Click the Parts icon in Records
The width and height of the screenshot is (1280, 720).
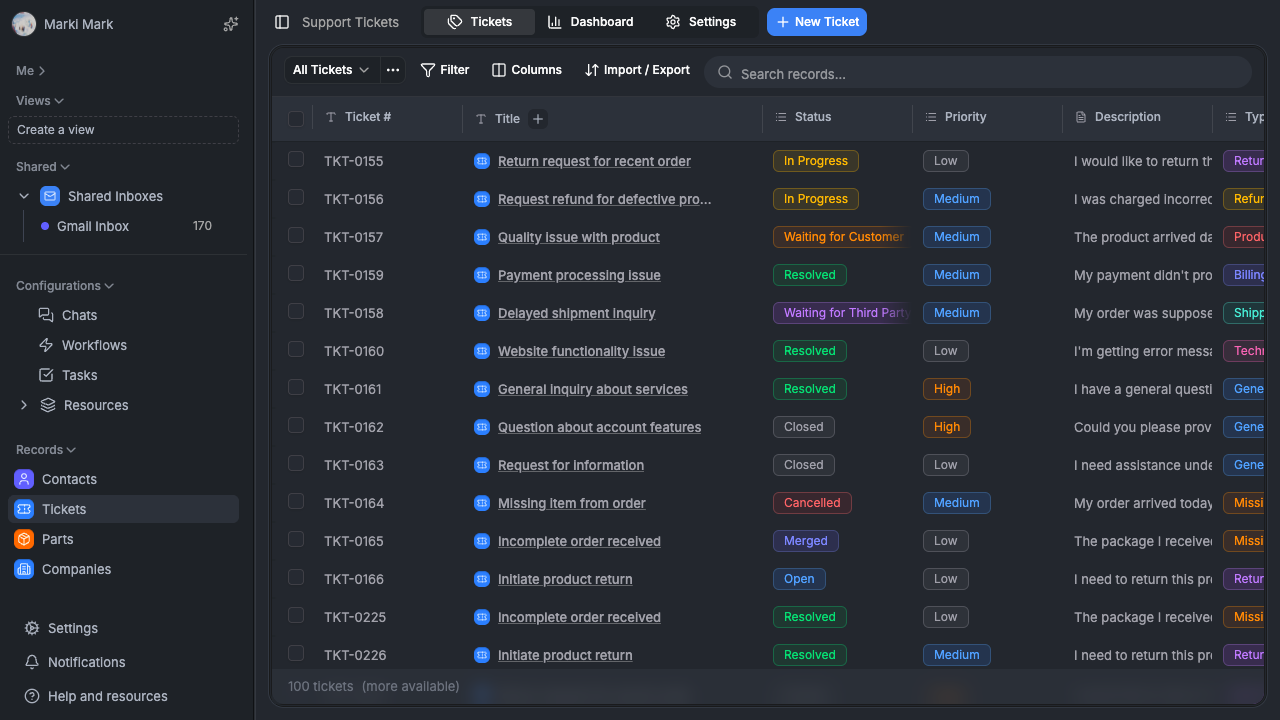point(24,539)
